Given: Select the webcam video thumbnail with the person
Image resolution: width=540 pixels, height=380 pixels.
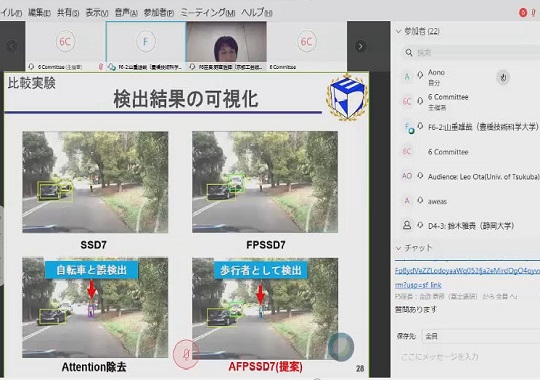Looking at the screenshot, I should click(226, 42).
